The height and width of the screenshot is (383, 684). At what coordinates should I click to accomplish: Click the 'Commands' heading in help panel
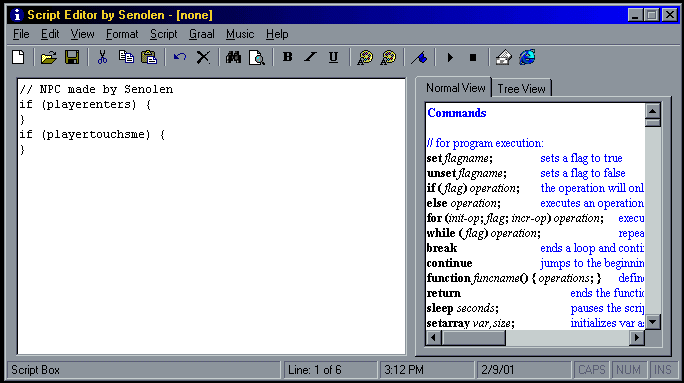pos(457,113)
